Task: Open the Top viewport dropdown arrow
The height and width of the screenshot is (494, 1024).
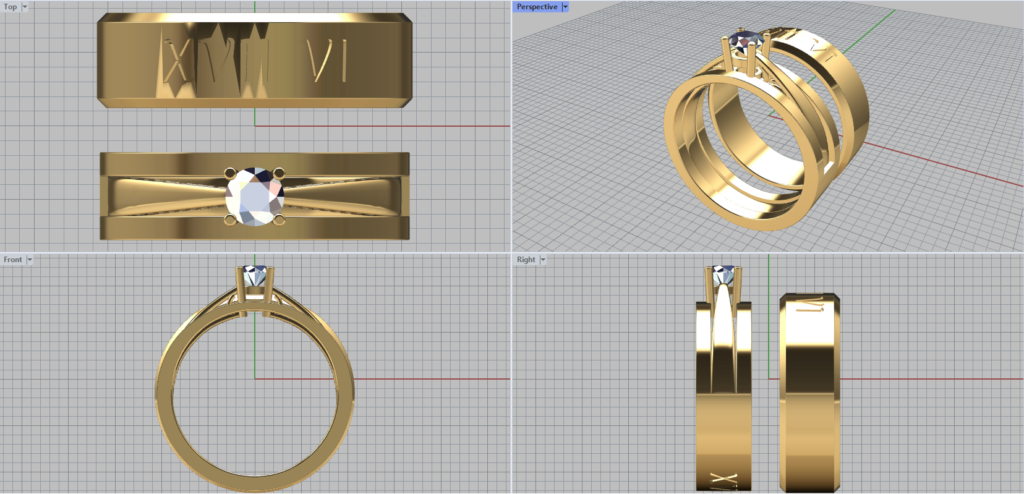Action: click(25, 7)
